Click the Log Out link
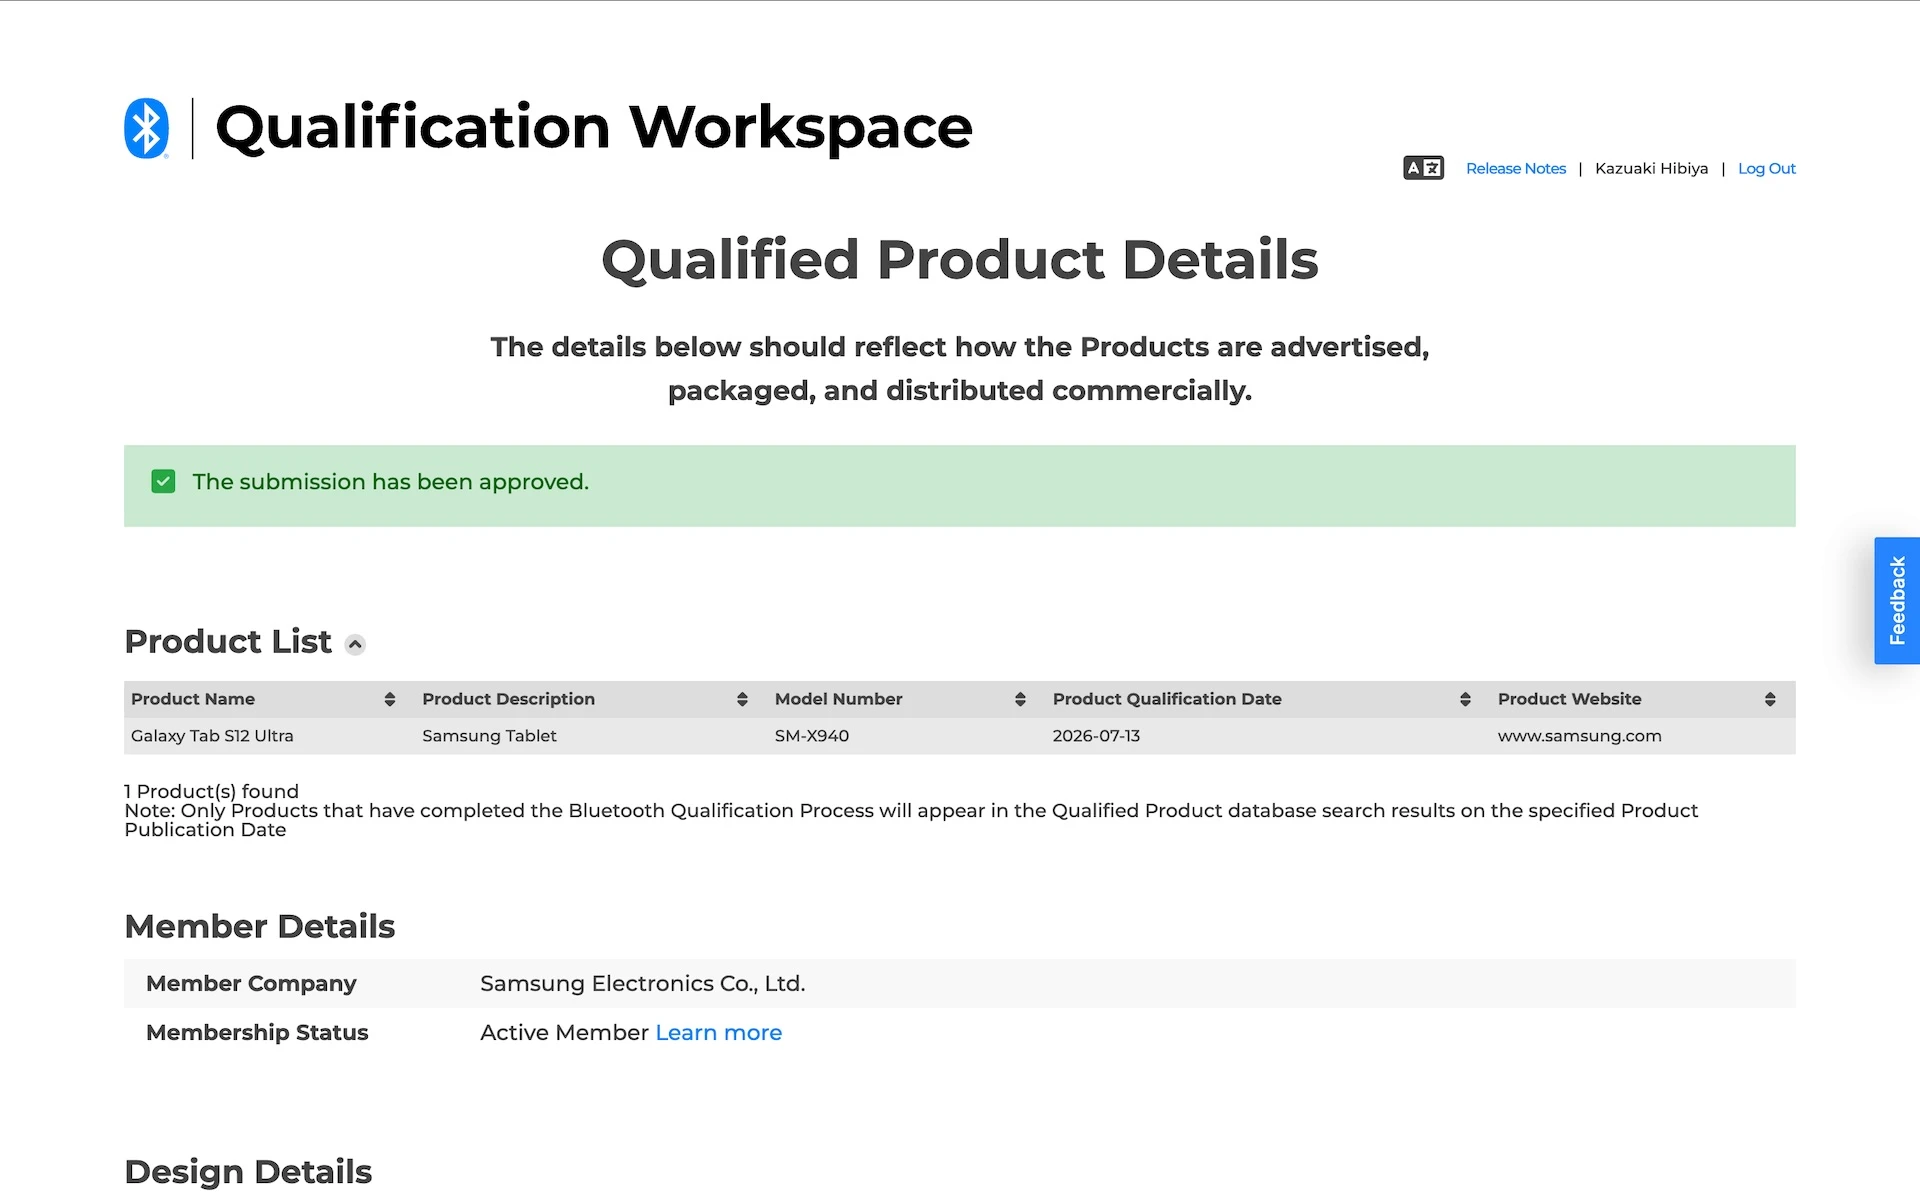The height and width of the screenshot is (1201, 1920). (1766, 168)
